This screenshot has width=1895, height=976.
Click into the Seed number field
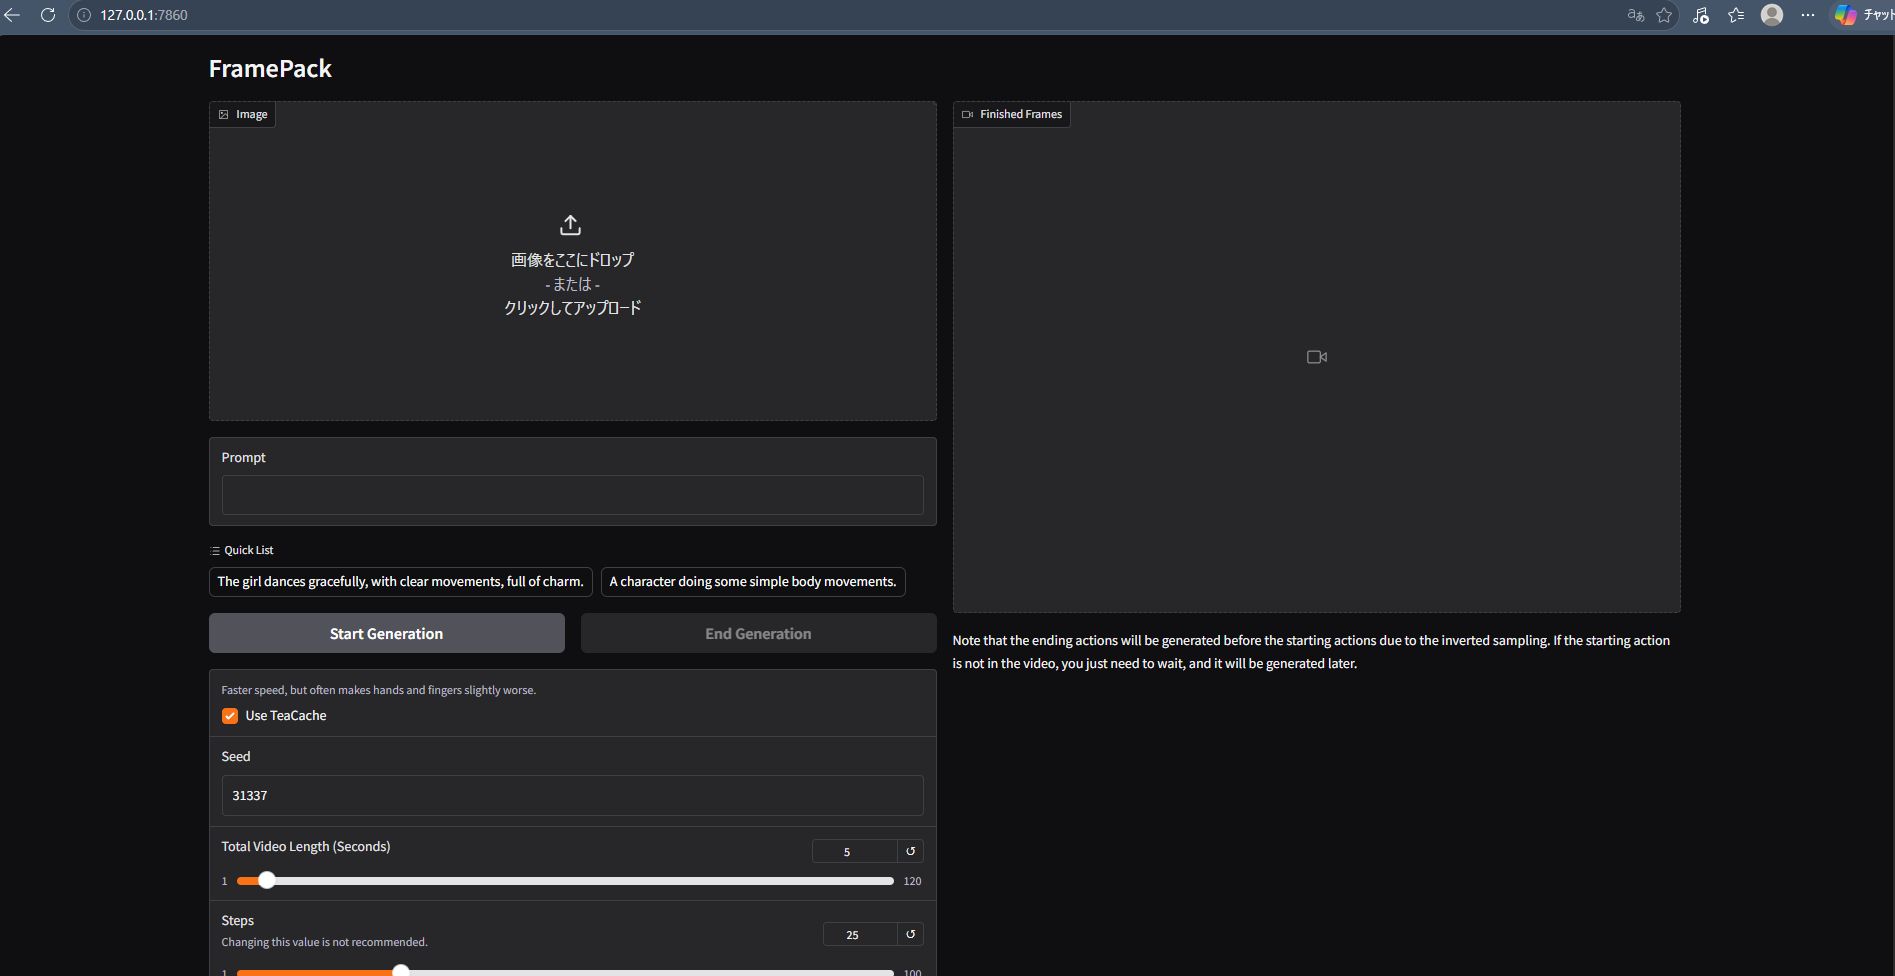click(573, 795)
